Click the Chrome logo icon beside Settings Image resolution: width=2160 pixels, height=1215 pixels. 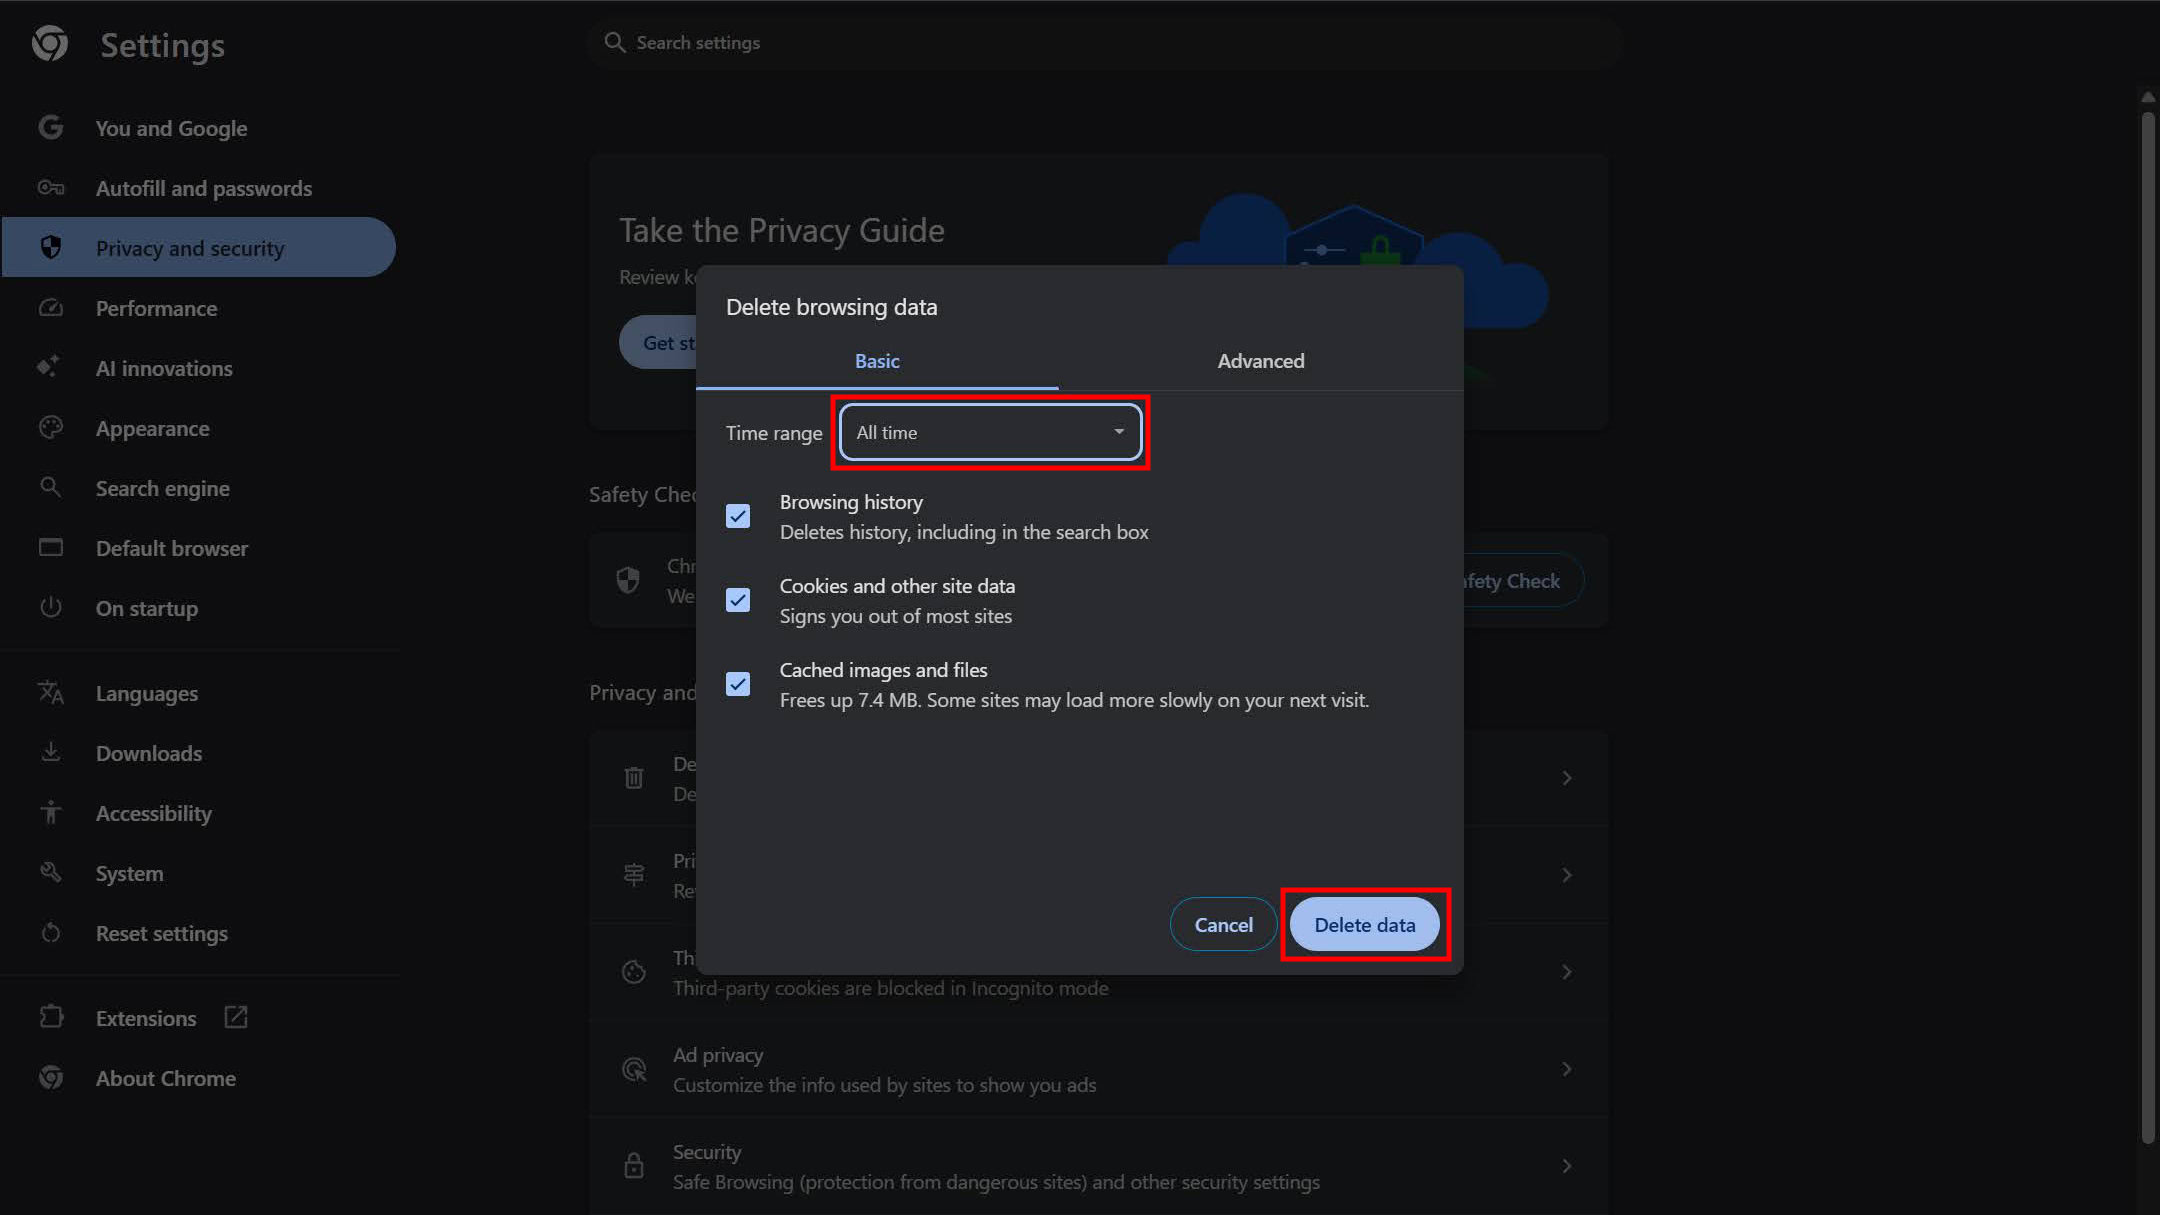[x=50, y=44]
